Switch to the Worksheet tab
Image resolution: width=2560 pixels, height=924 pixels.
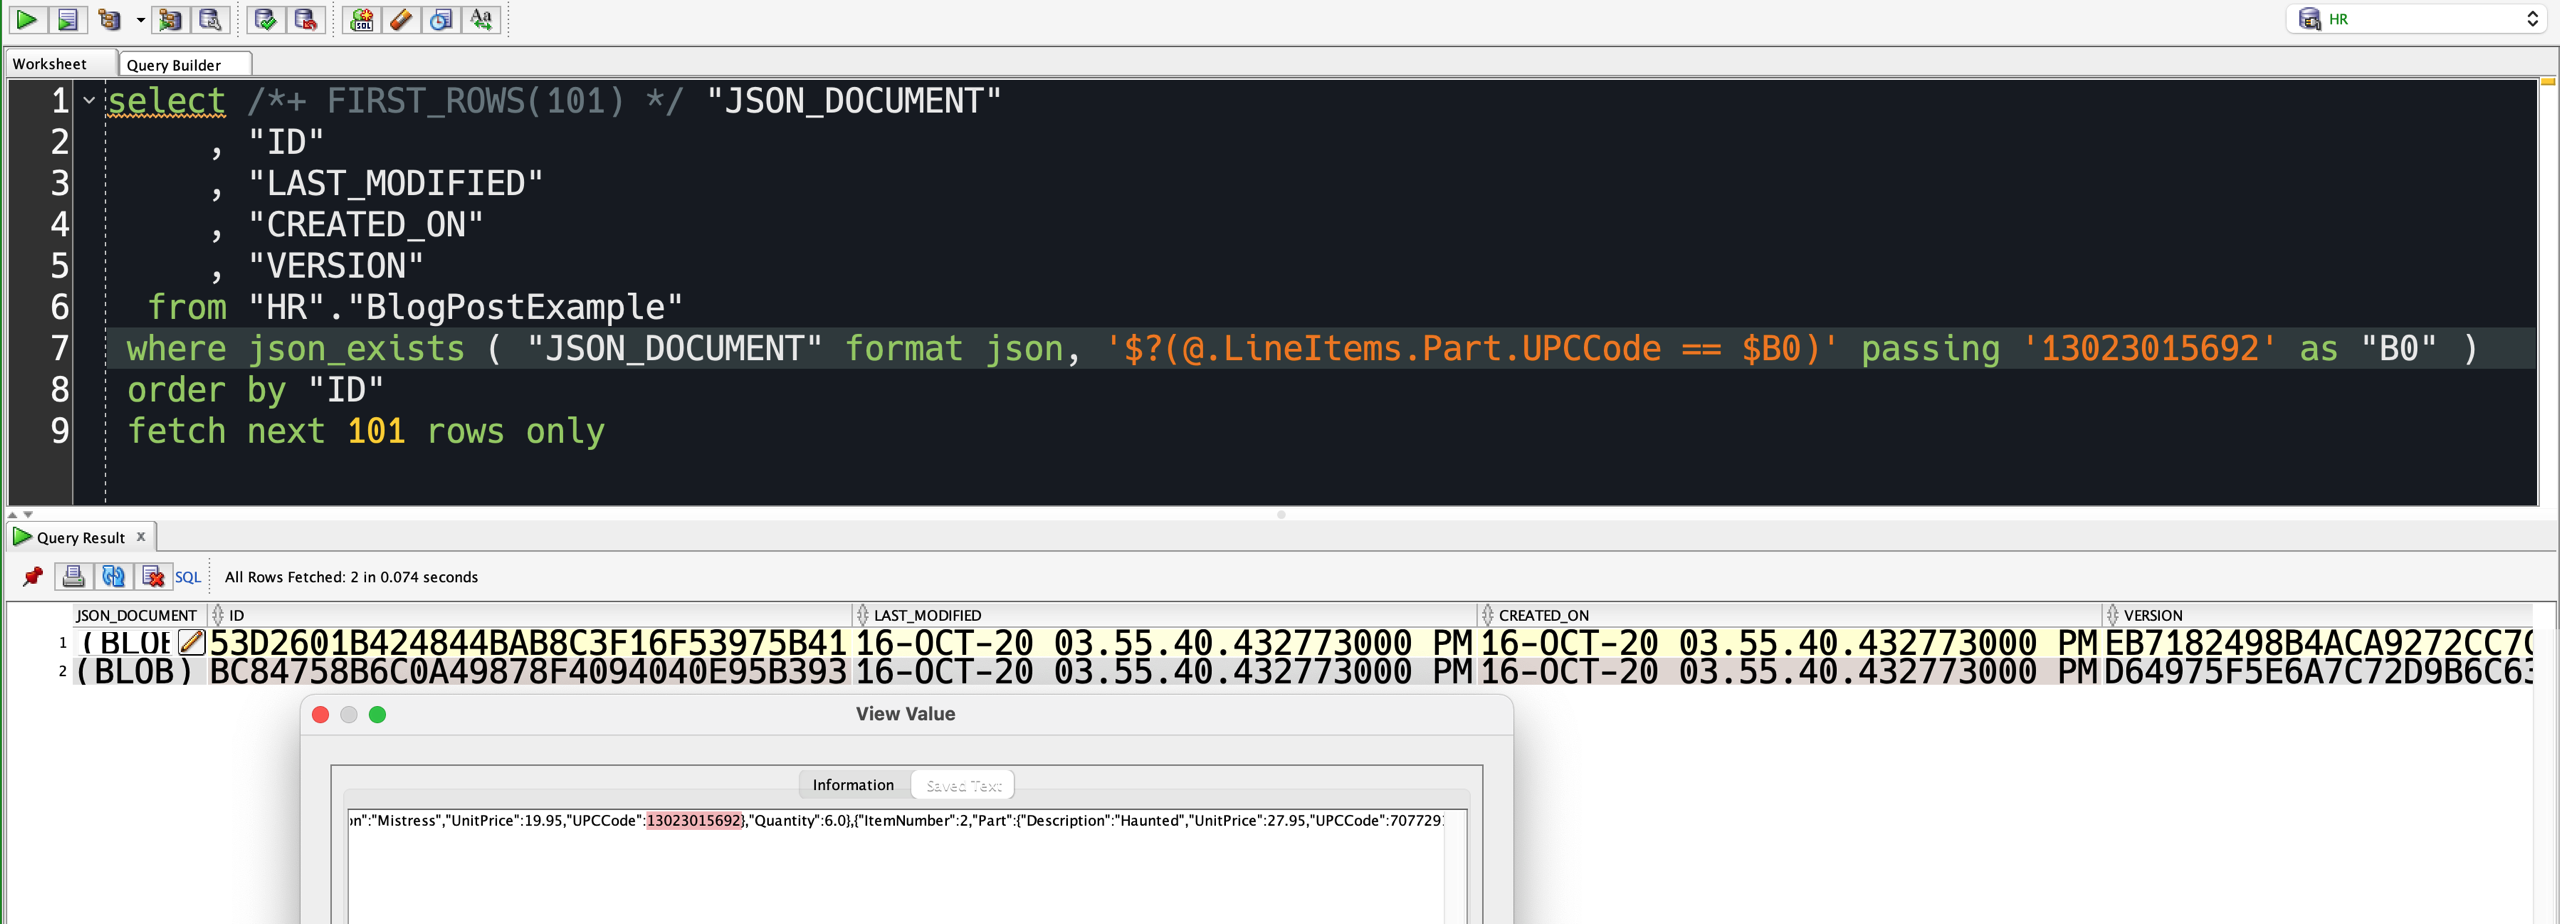tap(50, 64)
